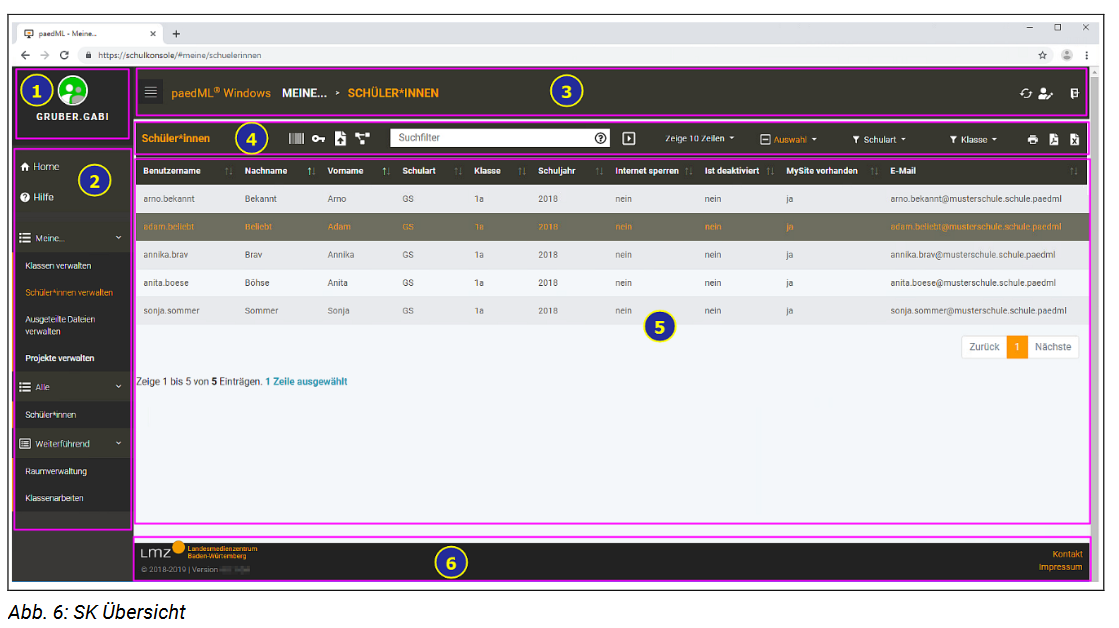1119x628 pixels.
Task: Click adam.beliebt@musterschule.schule.paedml email cell
Action: [976, 227]
